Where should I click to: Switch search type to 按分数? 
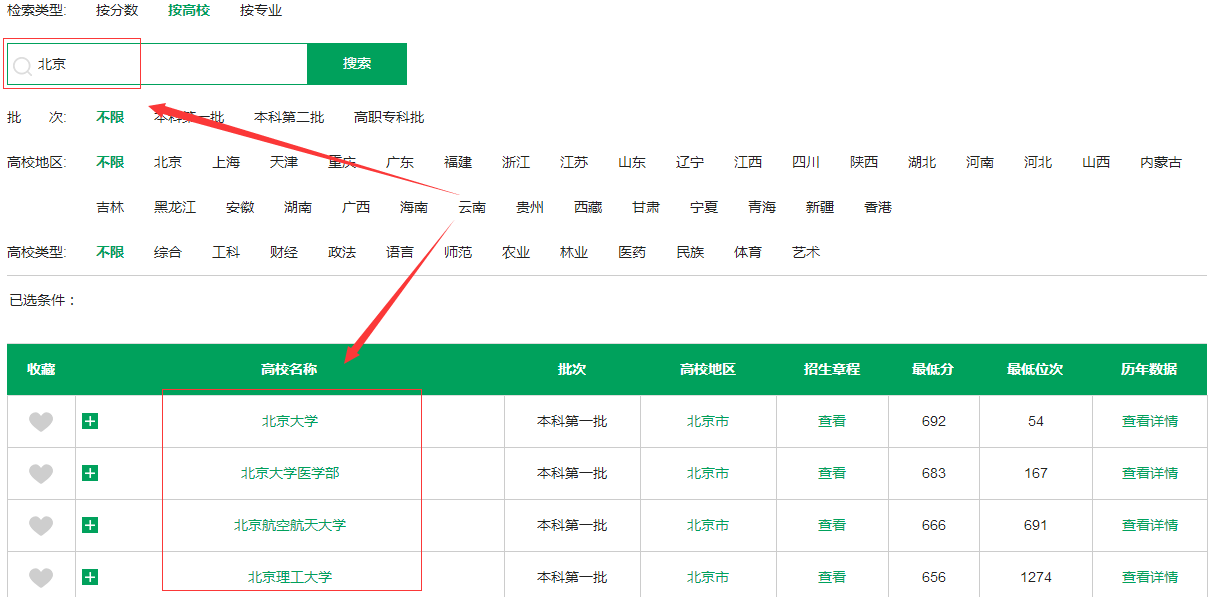(117, 11)
